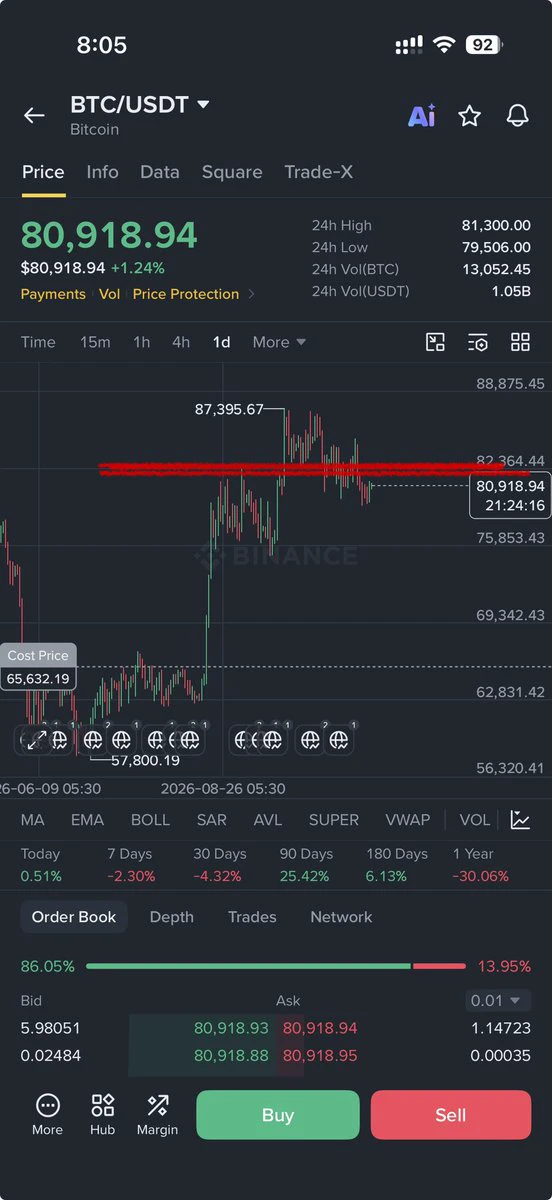This screenshot has width=552, height=1200.
Task: Expand tags with the chevron arrow
Action: point(252,294)
